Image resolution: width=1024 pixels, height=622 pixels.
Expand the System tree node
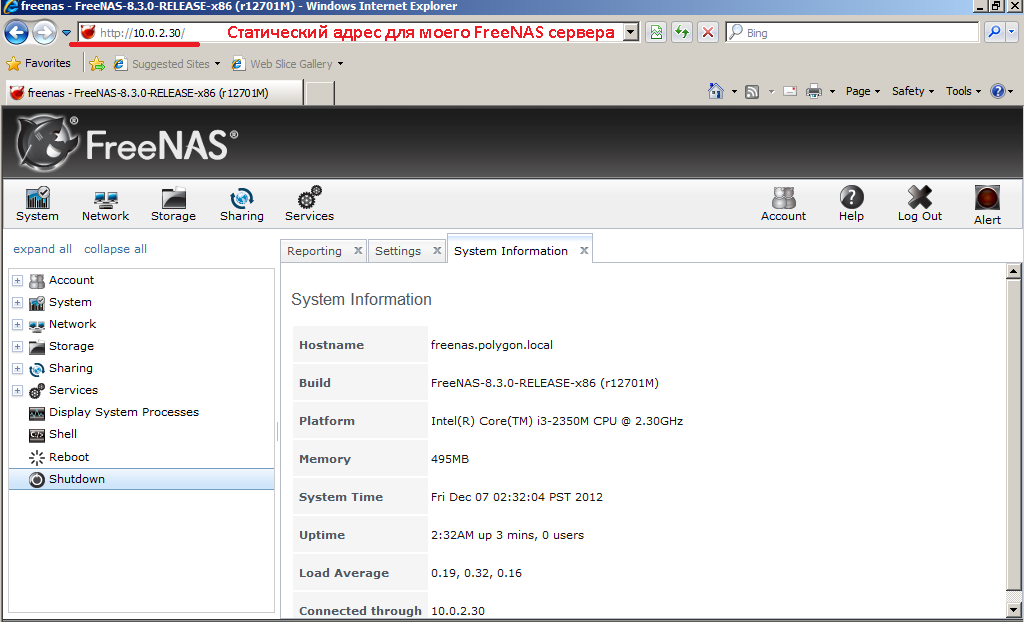tap(18, 303)
